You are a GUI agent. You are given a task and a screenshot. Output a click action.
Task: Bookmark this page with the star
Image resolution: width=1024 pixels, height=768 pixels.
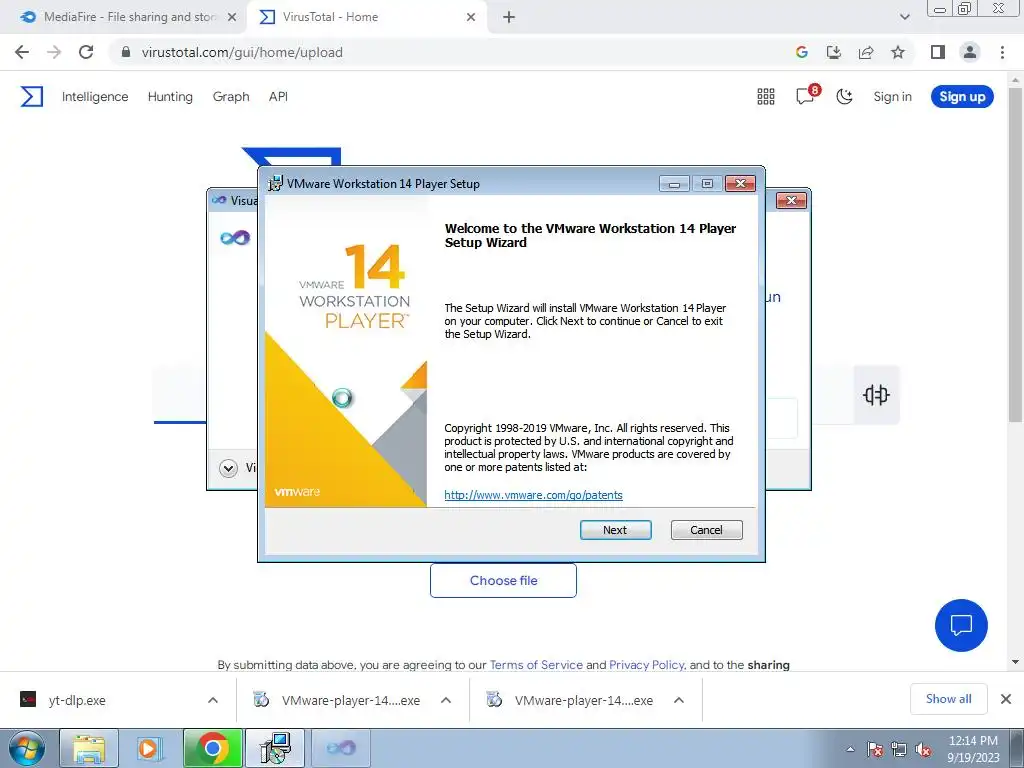pyautogui.click(x=898, y=52)
